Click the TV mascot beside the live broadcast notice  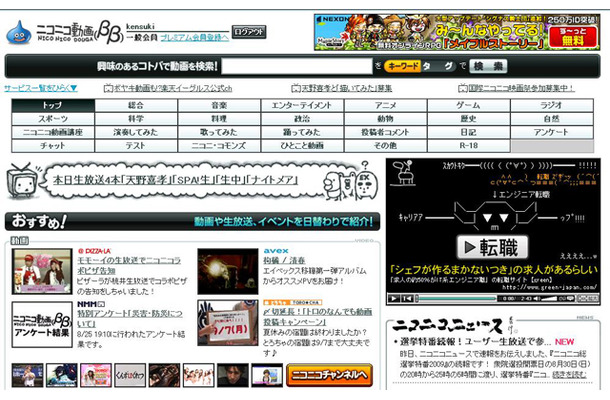[x=22, y=181]
